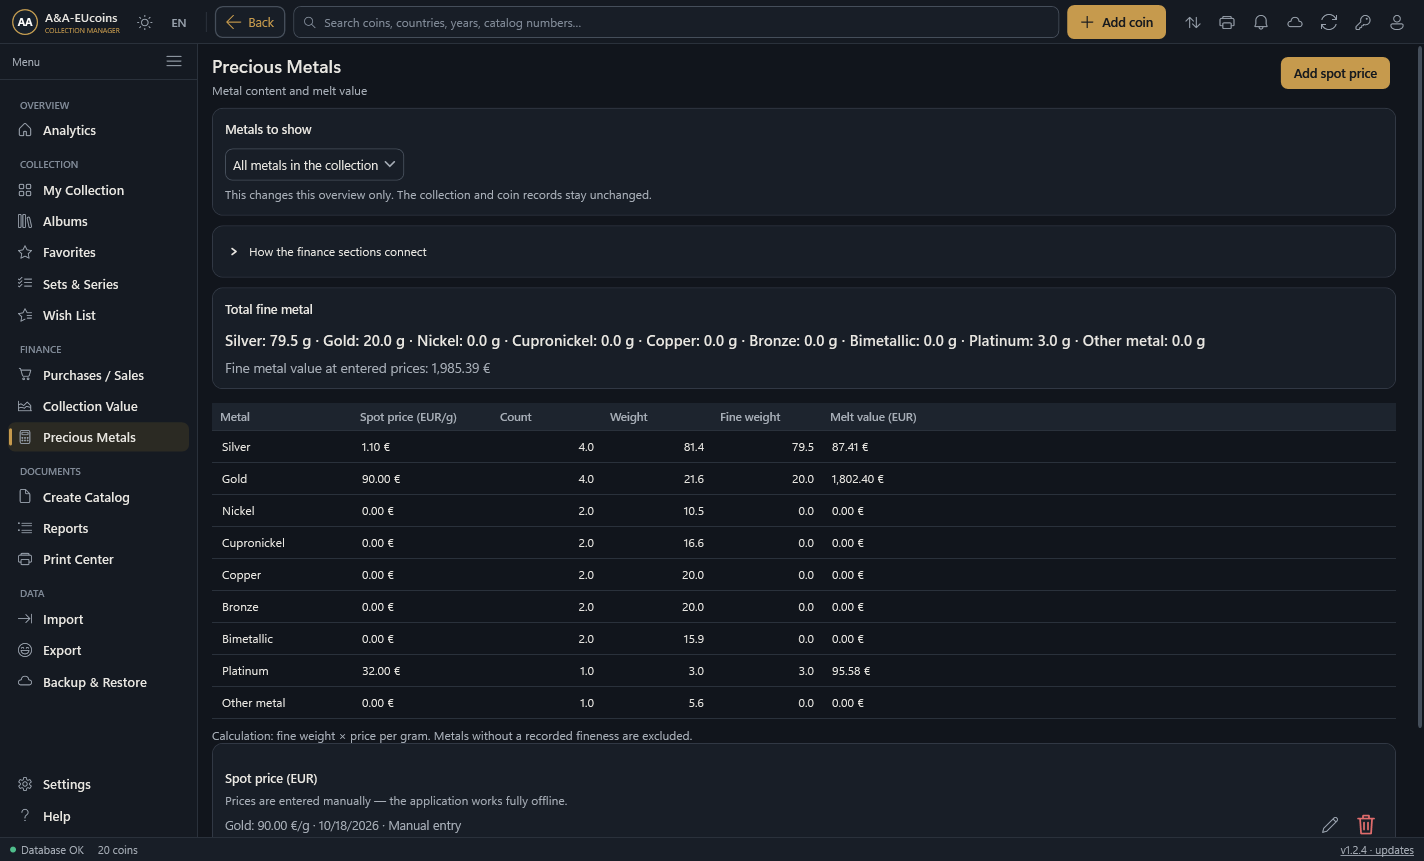This screenshot has height=861, width=1424.
Task: Select the Other metal row name
Action: coord(253,703)
